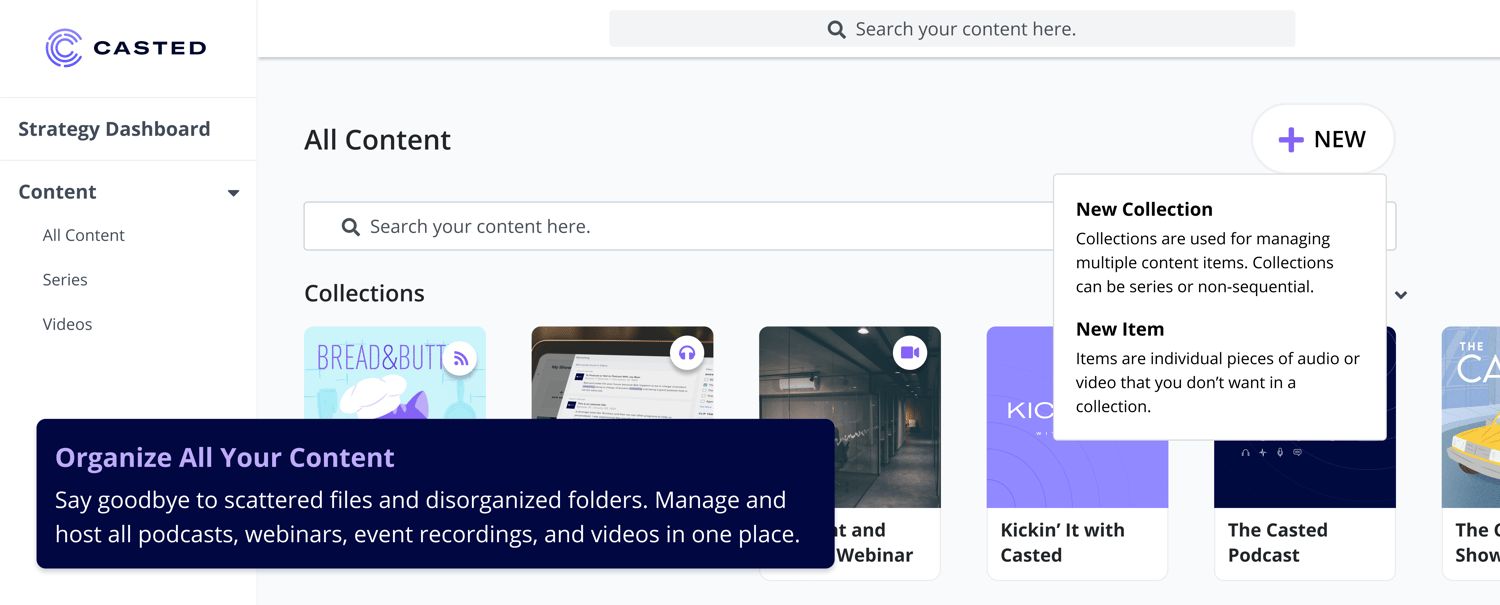1500x605 pixels.
Task: Click the microphone icon on The Casted Podcast cover
Action: (x=1280, y=452)
